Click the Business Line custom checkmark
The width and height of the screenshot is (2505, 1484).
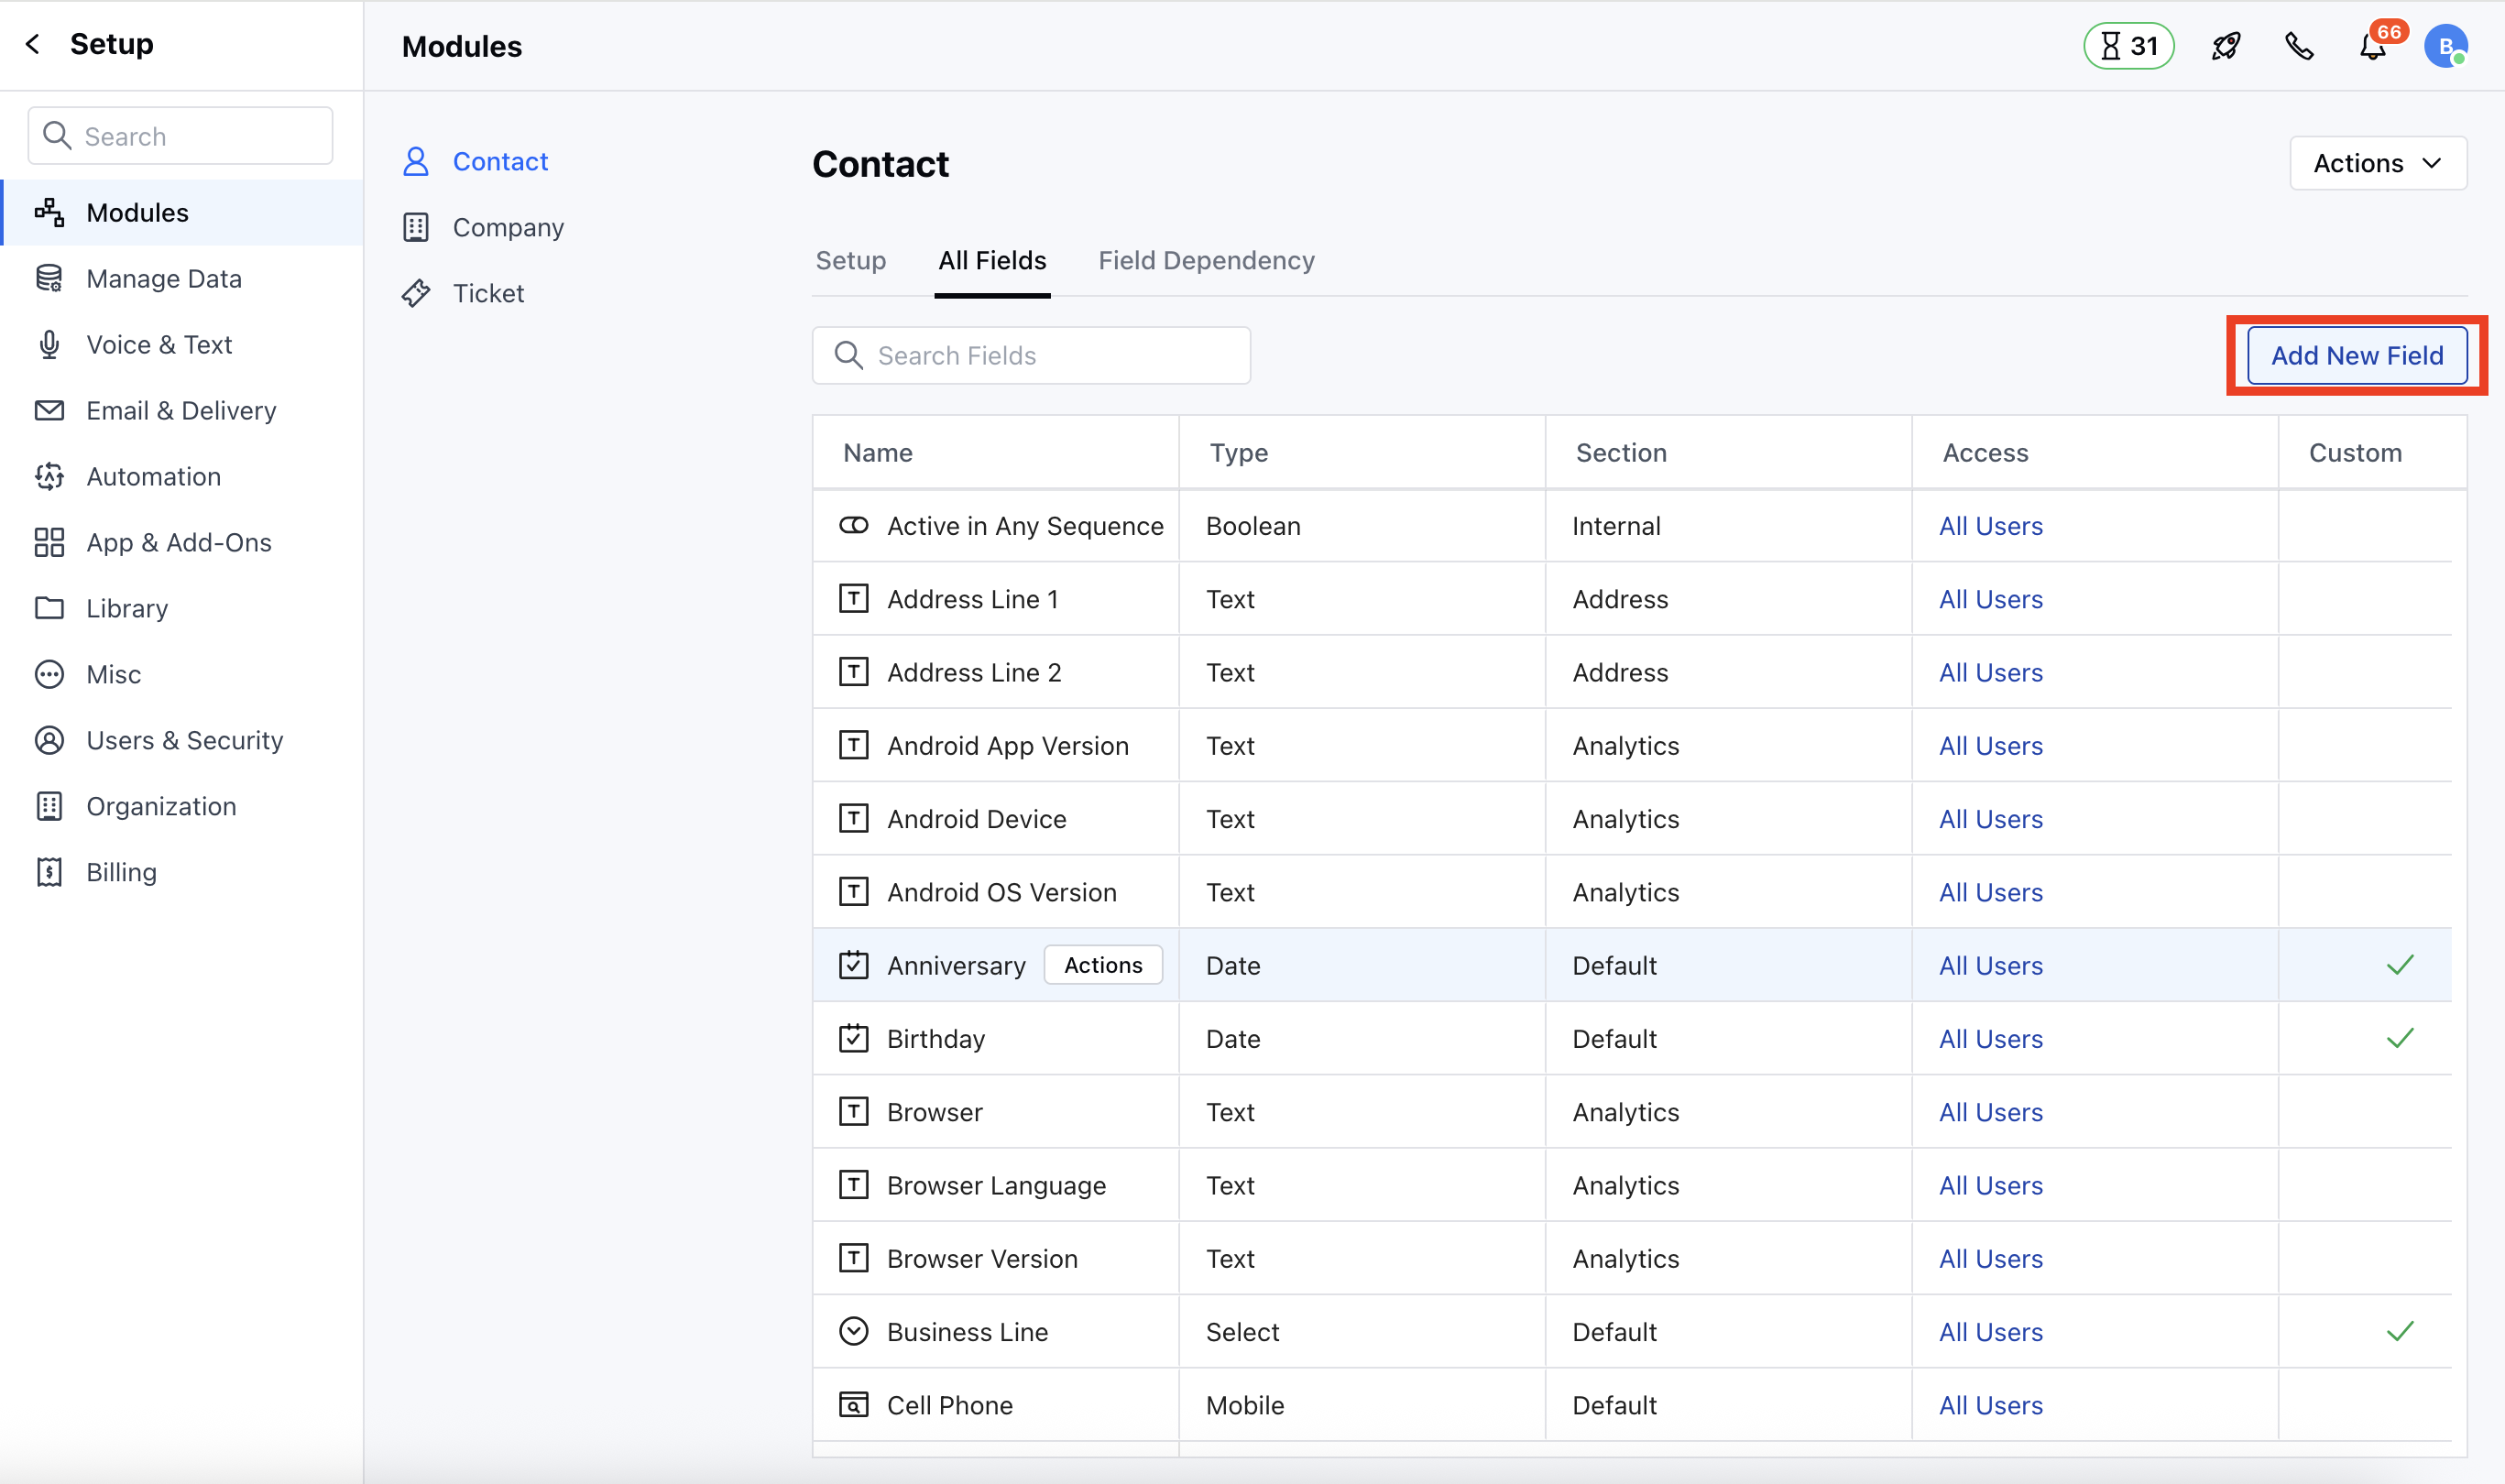pyautogui.click(x=2399, y=1331)
